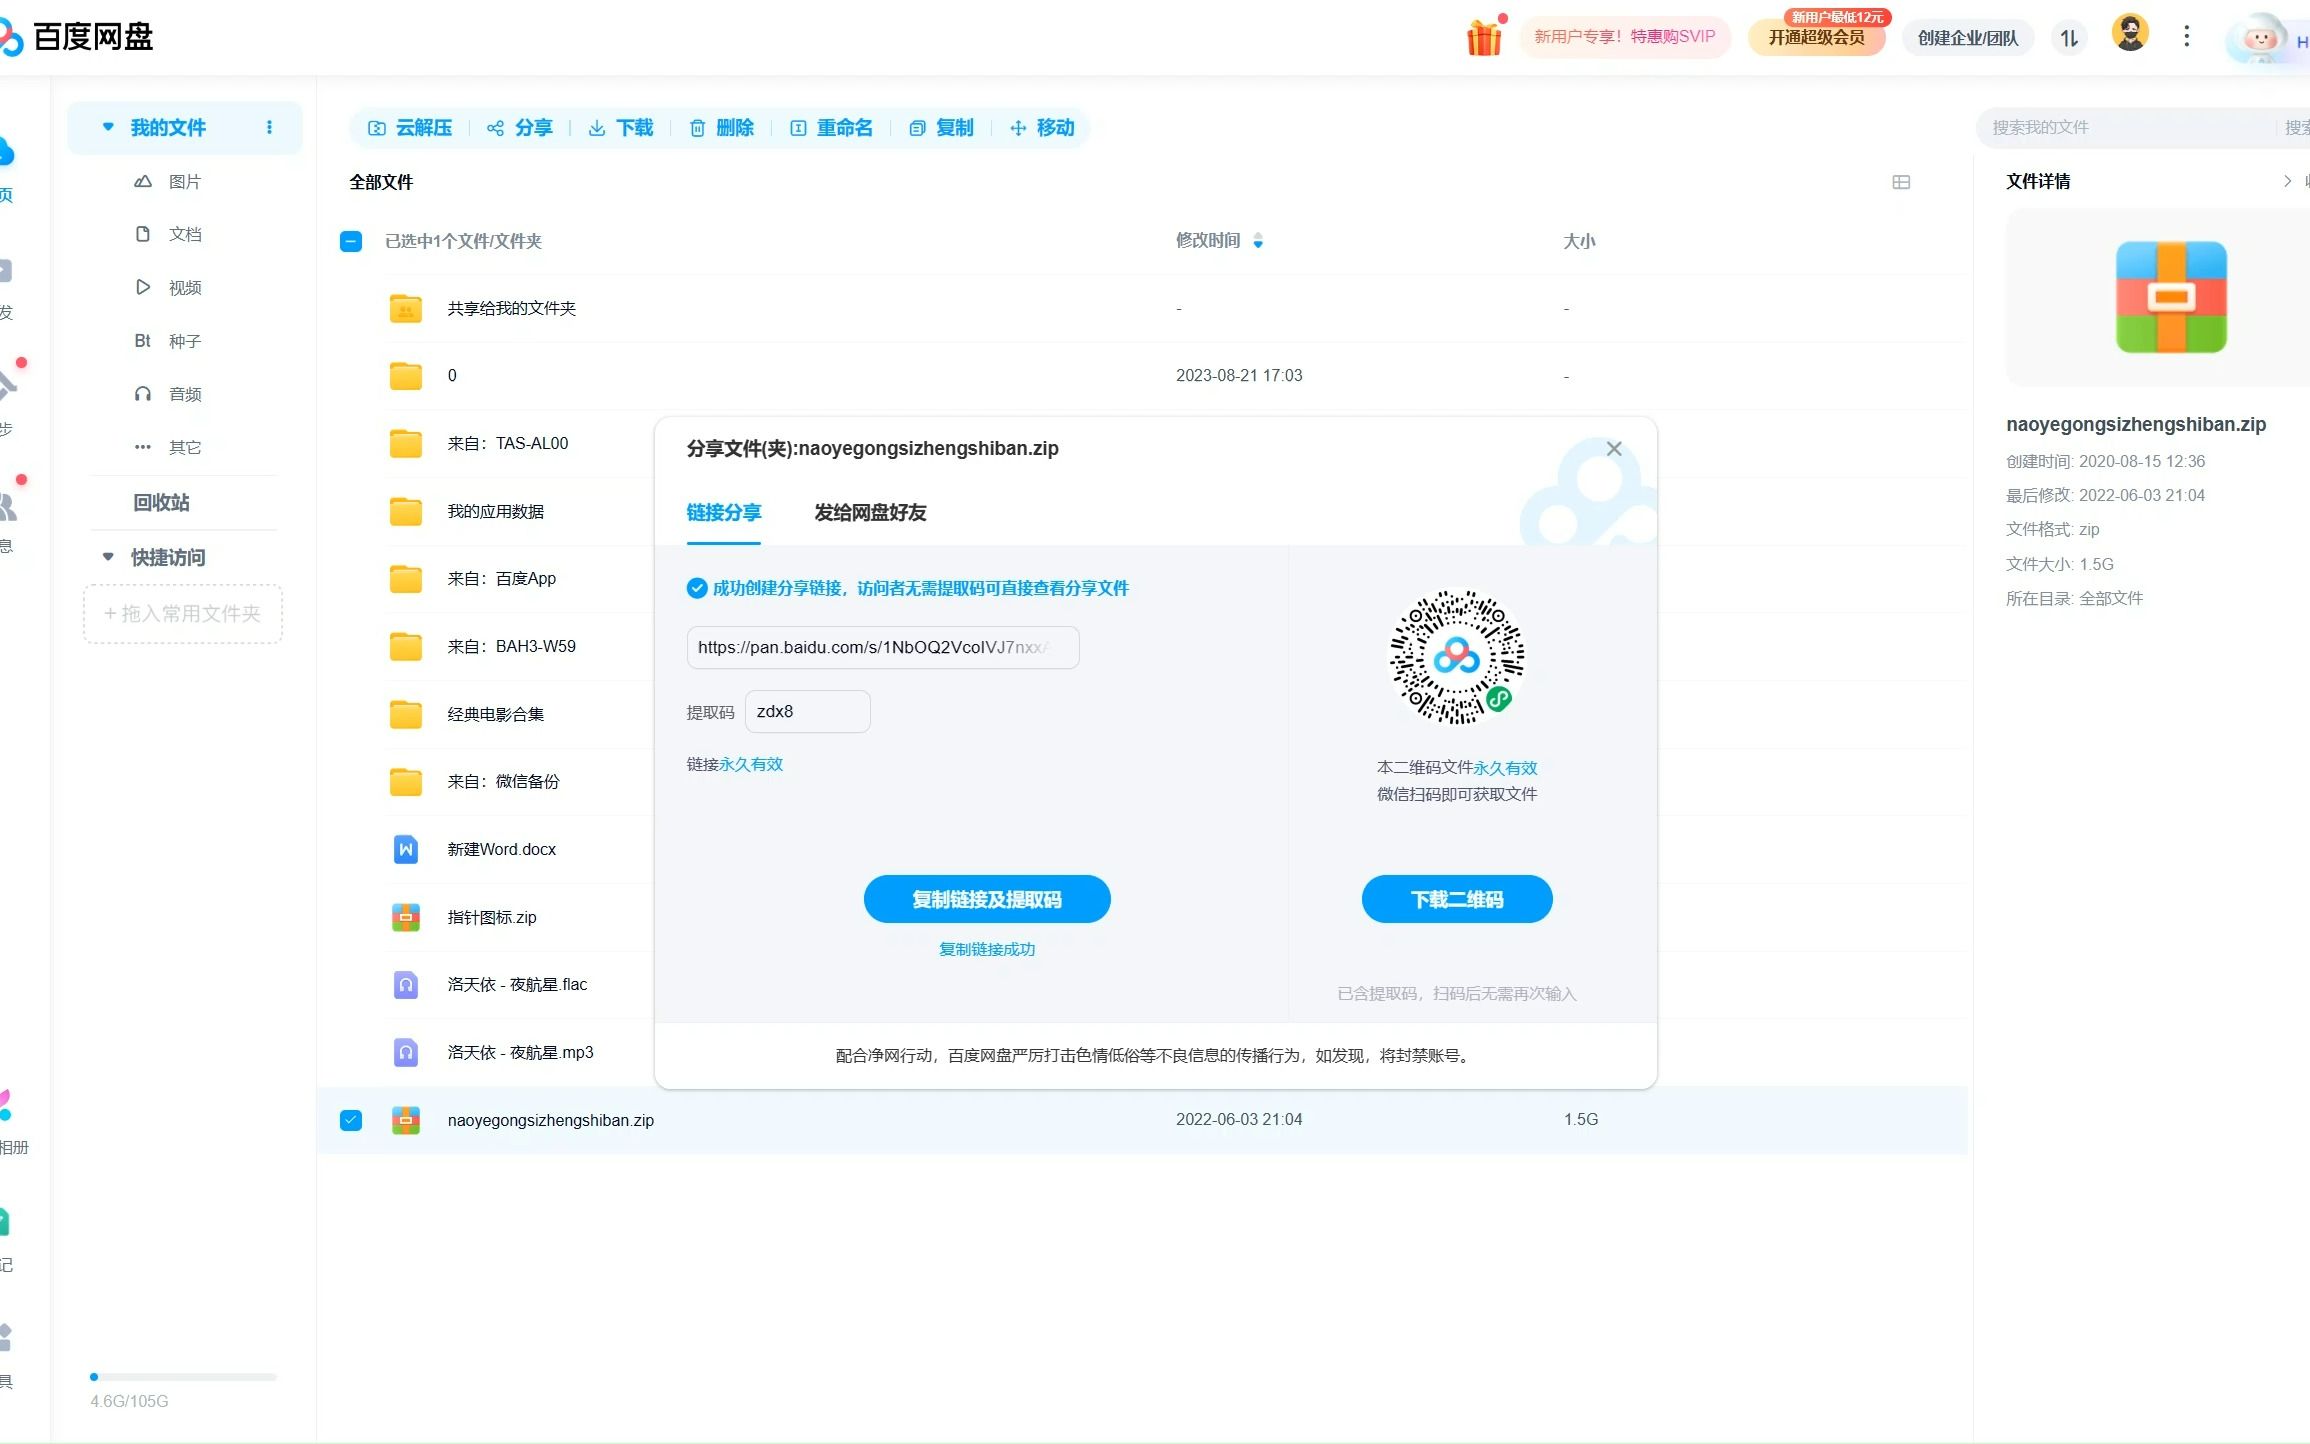Click the cloud decompress toolbar button
2310x1444 pixels.
click(410, 128)
